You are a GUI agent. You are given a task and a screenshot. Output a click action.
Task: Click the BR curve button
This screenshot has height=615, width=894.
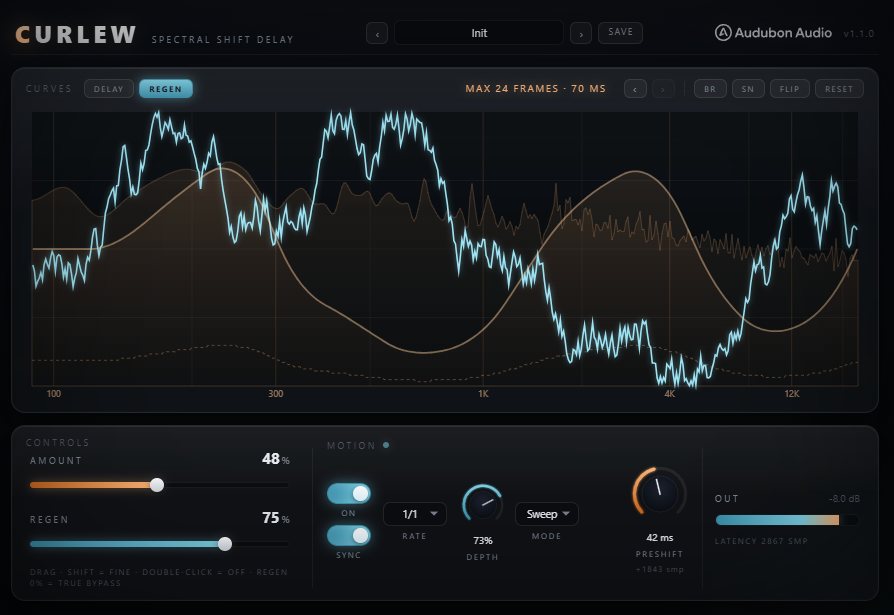(710, 89)
